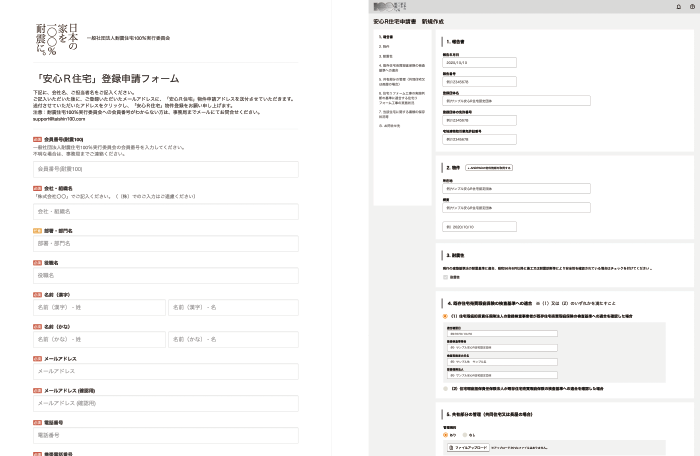
Task: Click the small button beside 2. 物件 heading
Action: point(497,167)
